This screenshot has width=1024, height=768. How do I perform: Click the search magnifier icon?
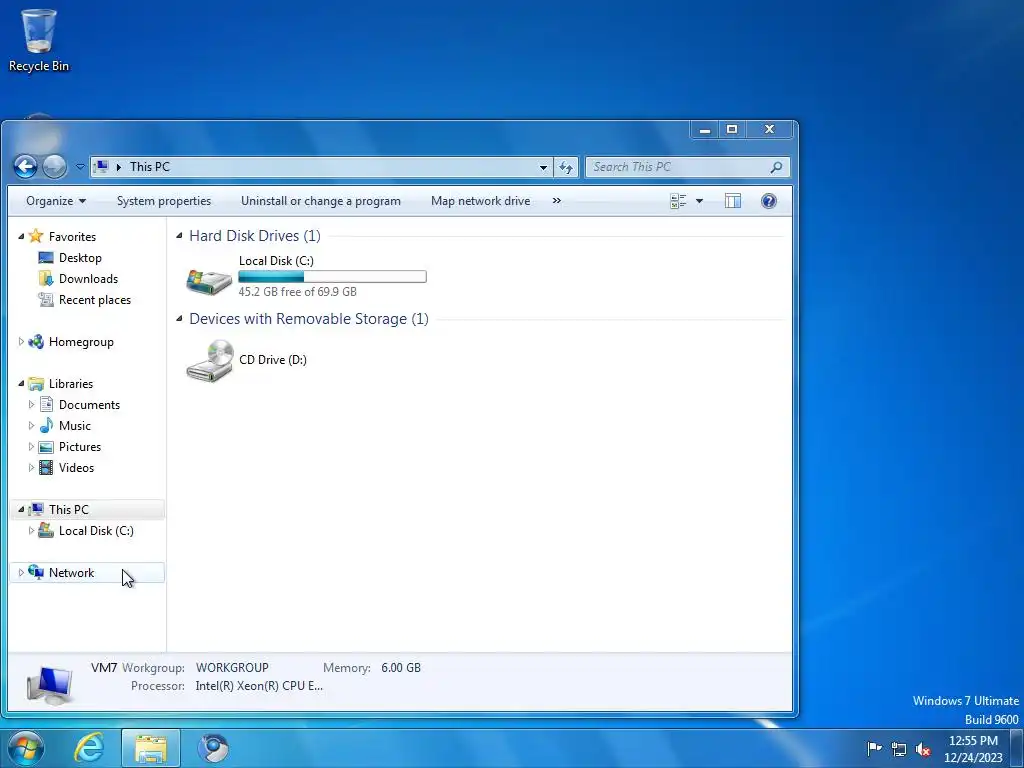click(x=776, y=167)
